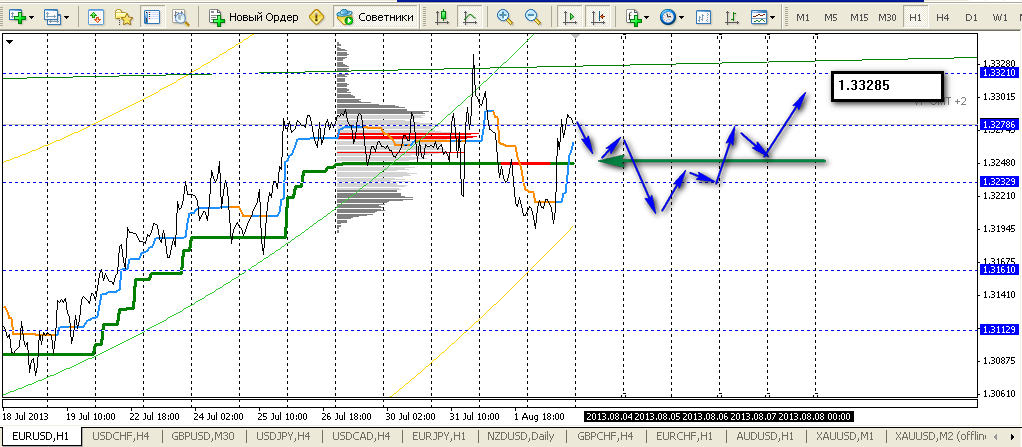
Task: Switch to XAUUSD,M1 chart tab
Action: tap(843, 435)
